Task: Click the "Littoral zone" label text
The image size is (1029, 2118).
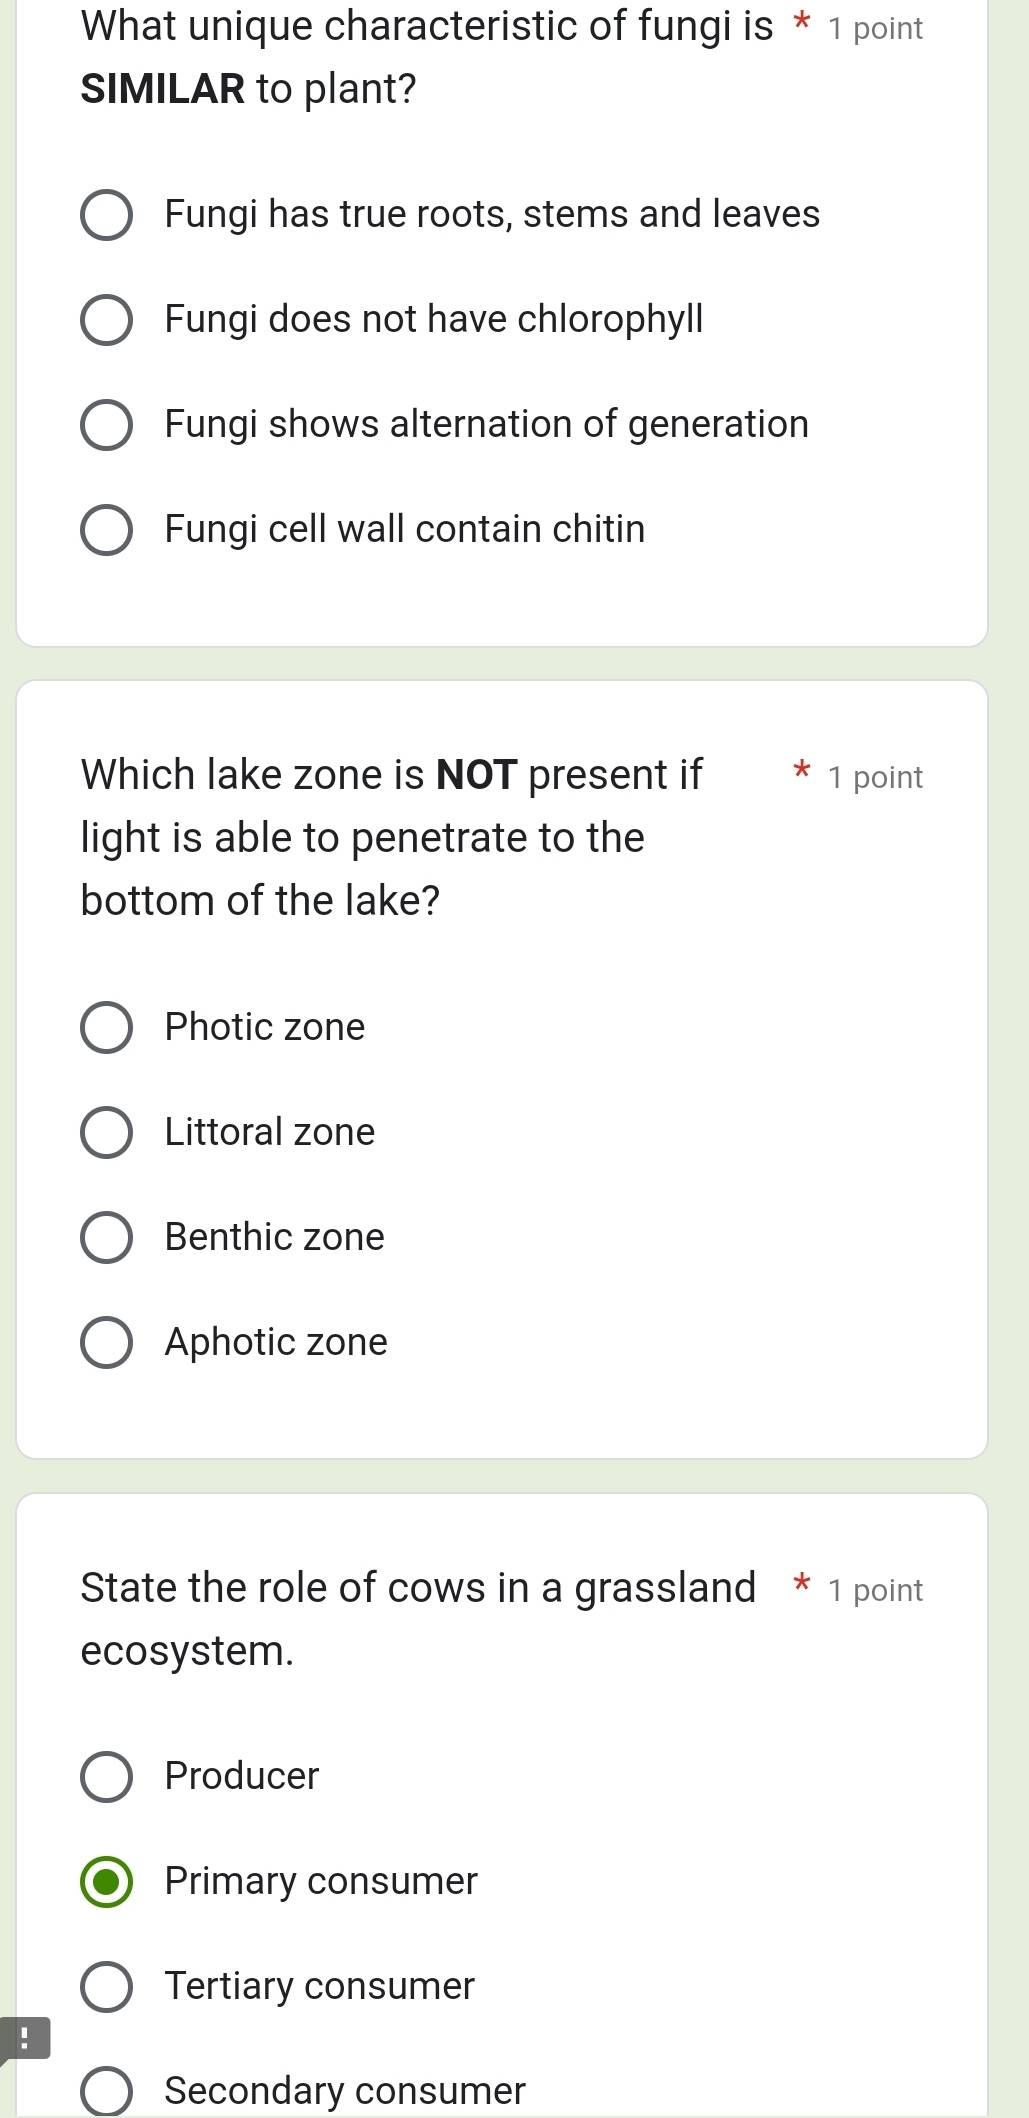Action: (x=269, y=1132)
